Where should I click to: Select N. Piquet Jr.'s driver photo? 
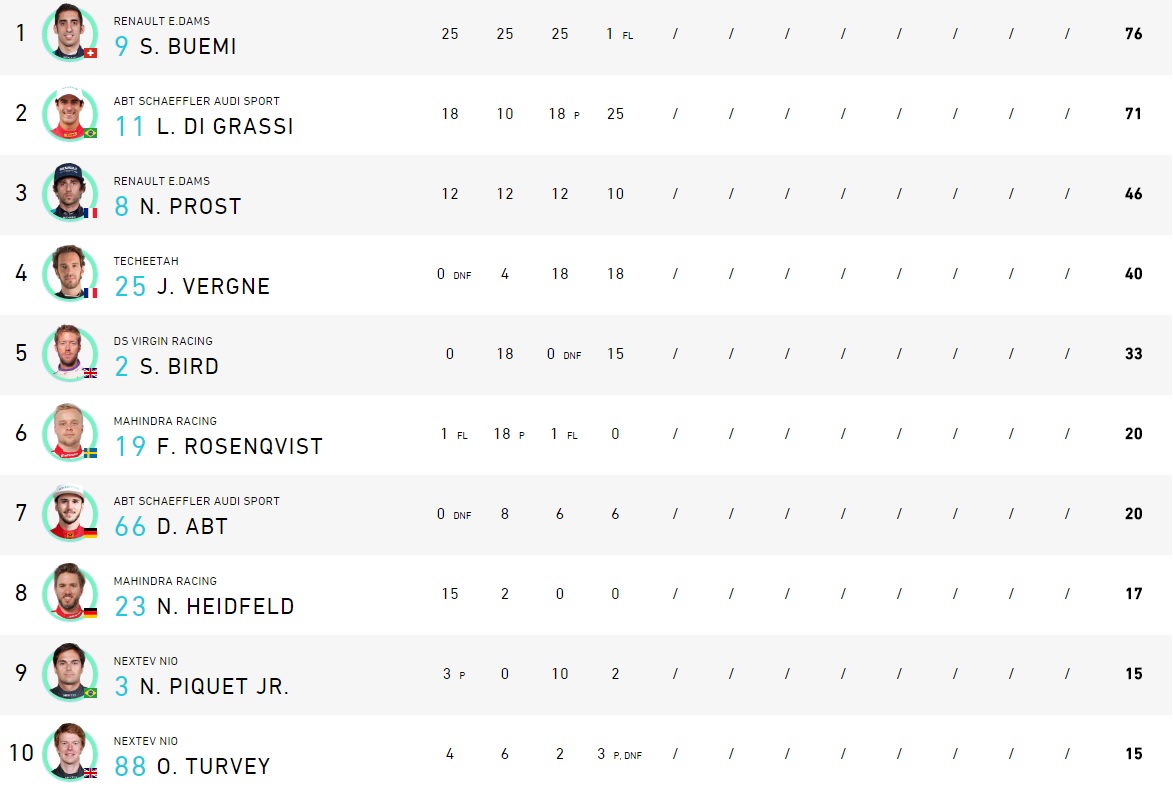tap(70, 673)
